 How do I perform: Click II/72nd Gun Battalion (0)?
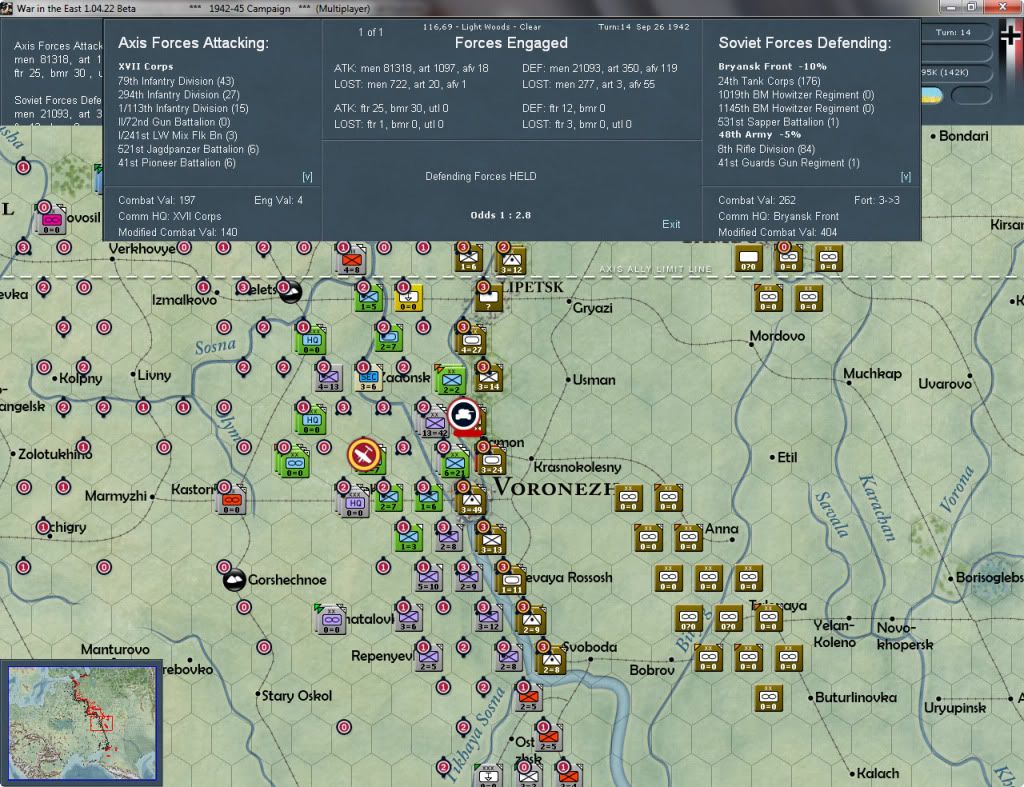coord(174,122)
